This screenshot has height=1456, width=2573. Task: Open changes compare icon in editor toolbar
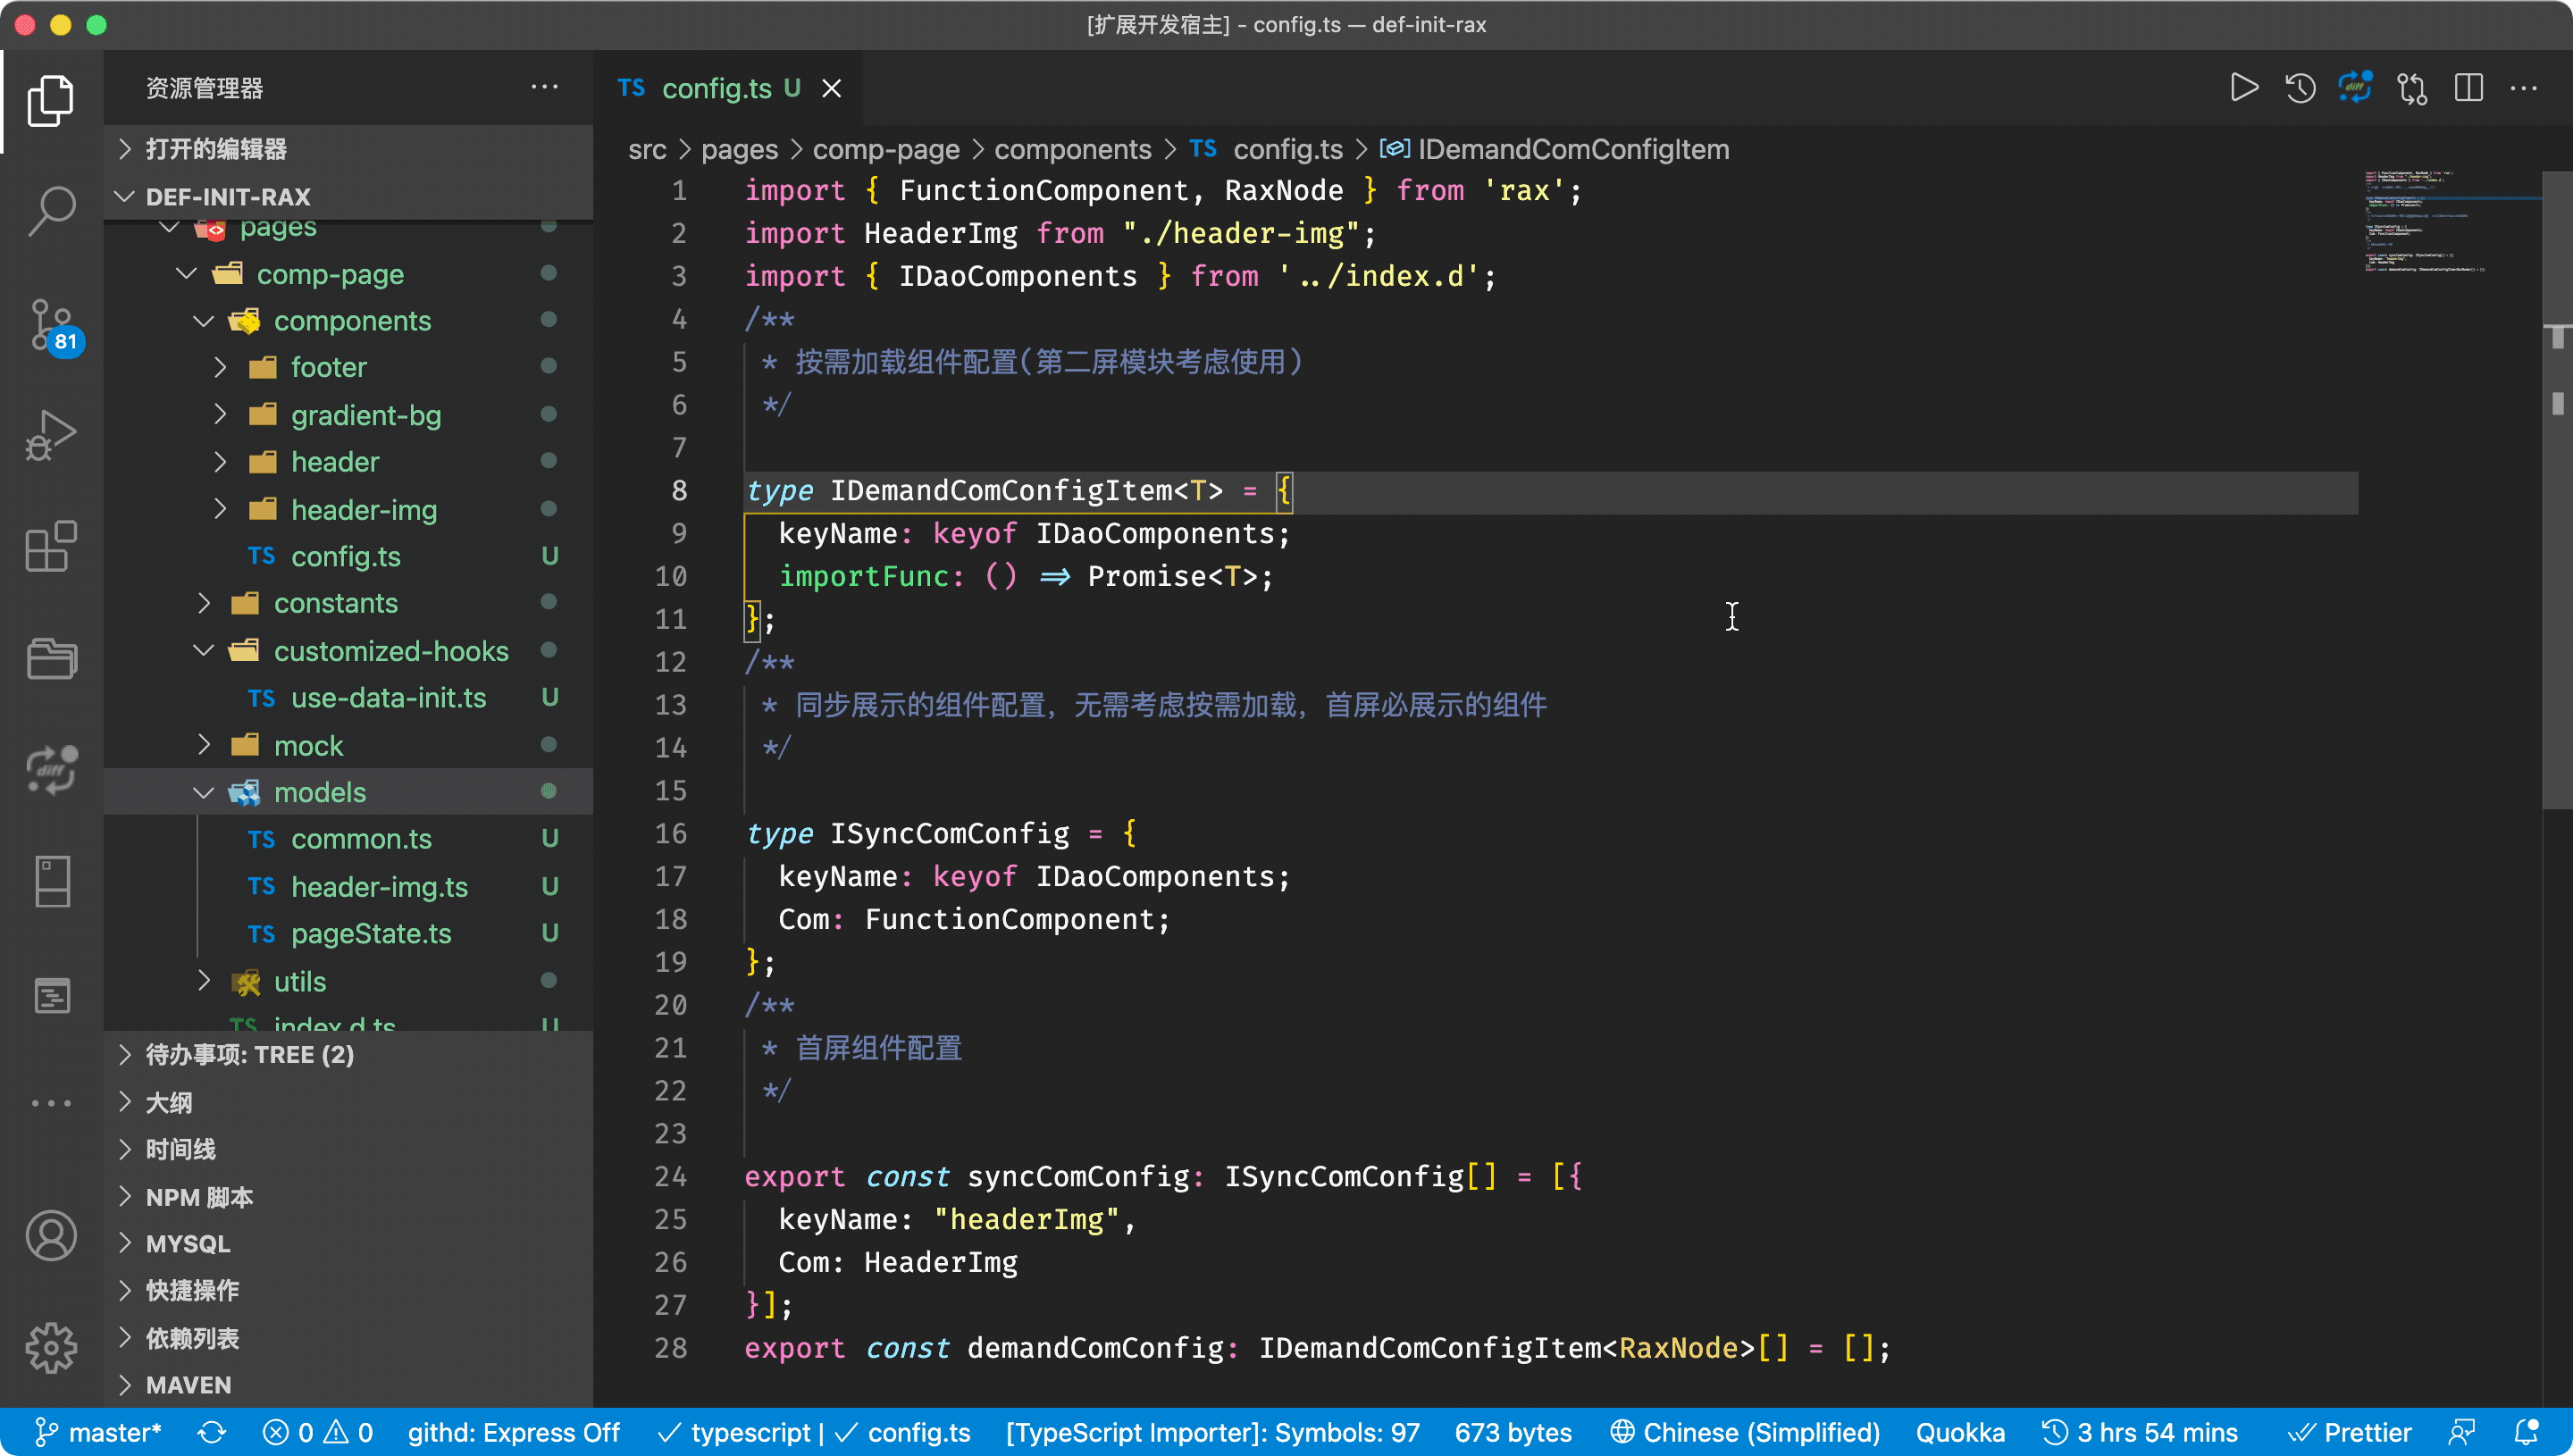(2411, 88)
